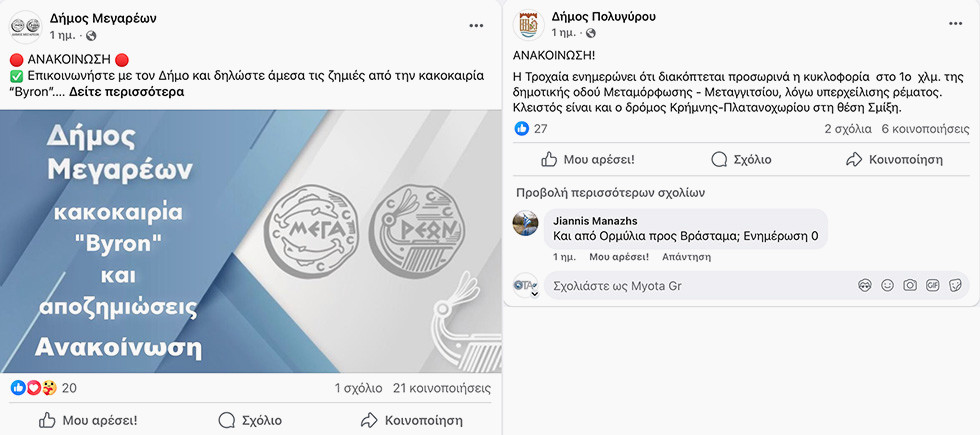The width and height of the screenshot is (980, 435).
Task: Like the Δήμος Μεγαρέων post
Action: pyautogui.click(x=87, y=420)
